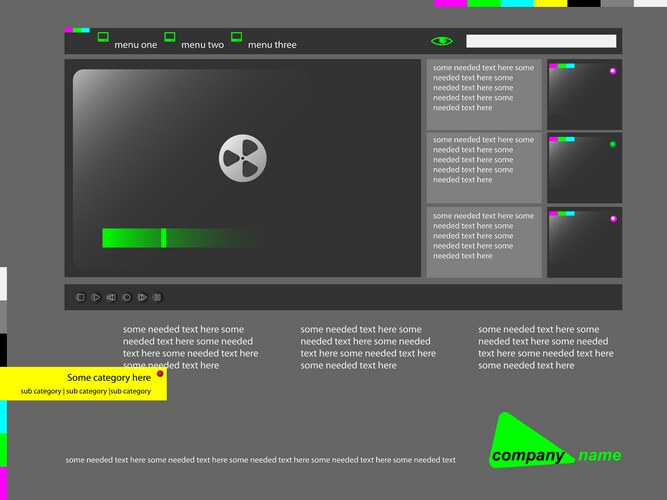Click the green monitor icon beside menu one
This screenshot has width=667, height=500.
[x=103, y=37]
